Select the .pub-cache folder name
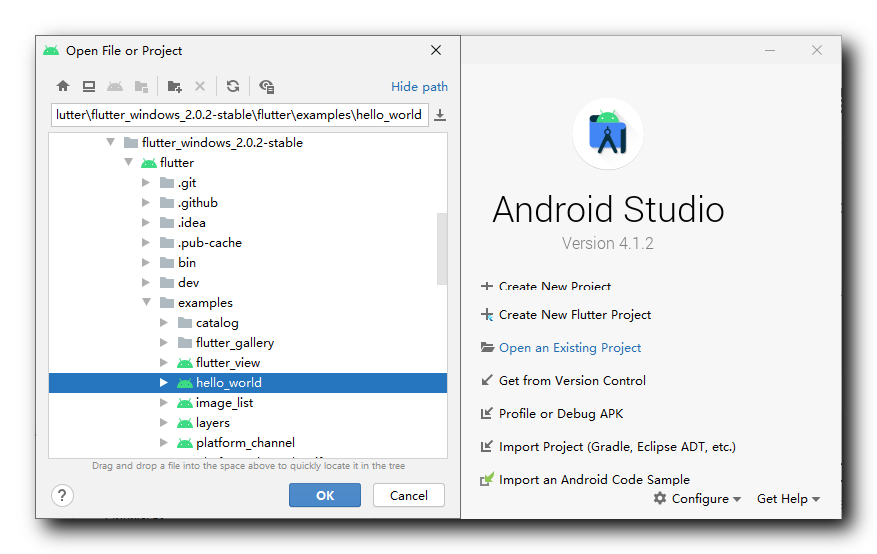The width and height of the screenshot is (877, 554). click(210, 243)
